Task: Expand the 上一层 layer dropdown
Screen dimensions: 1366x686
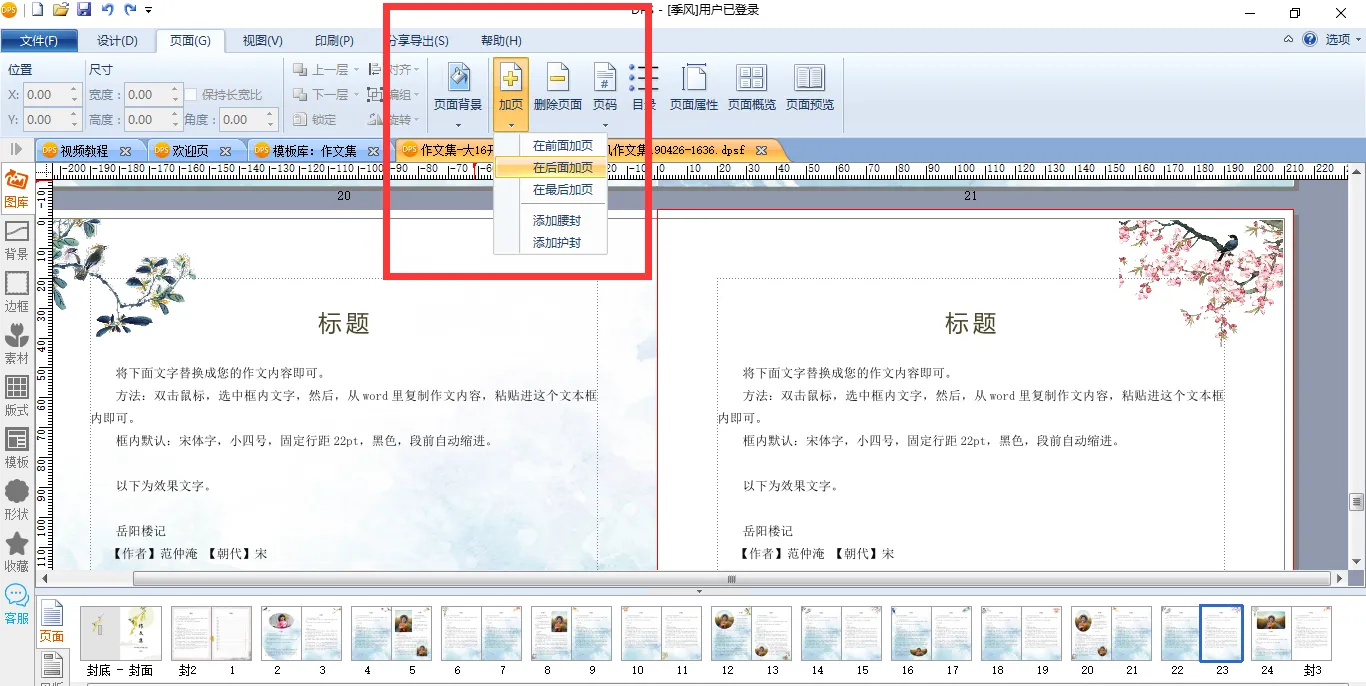Action: 357,70
